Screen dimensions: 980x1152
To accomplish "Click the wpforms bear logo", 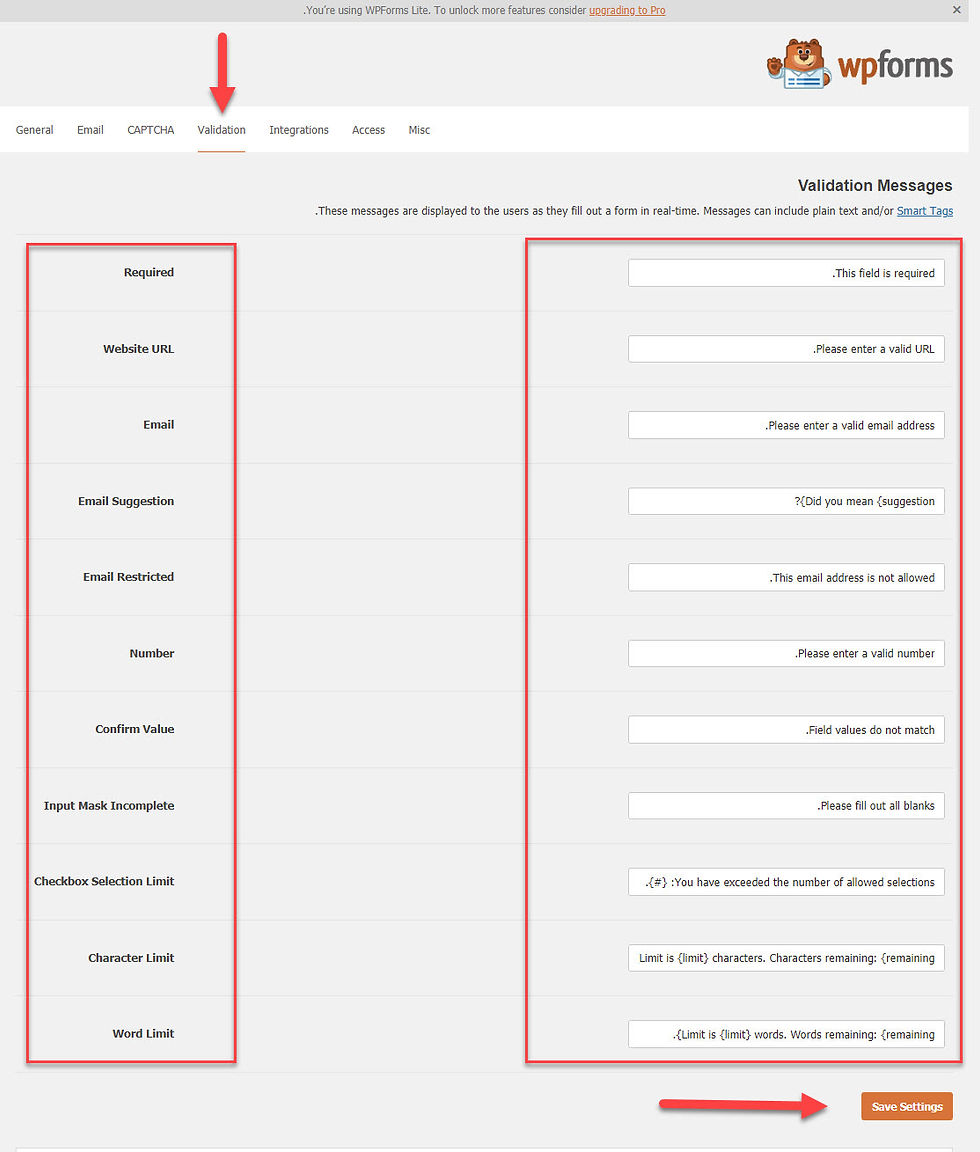I will click(860, 64).
